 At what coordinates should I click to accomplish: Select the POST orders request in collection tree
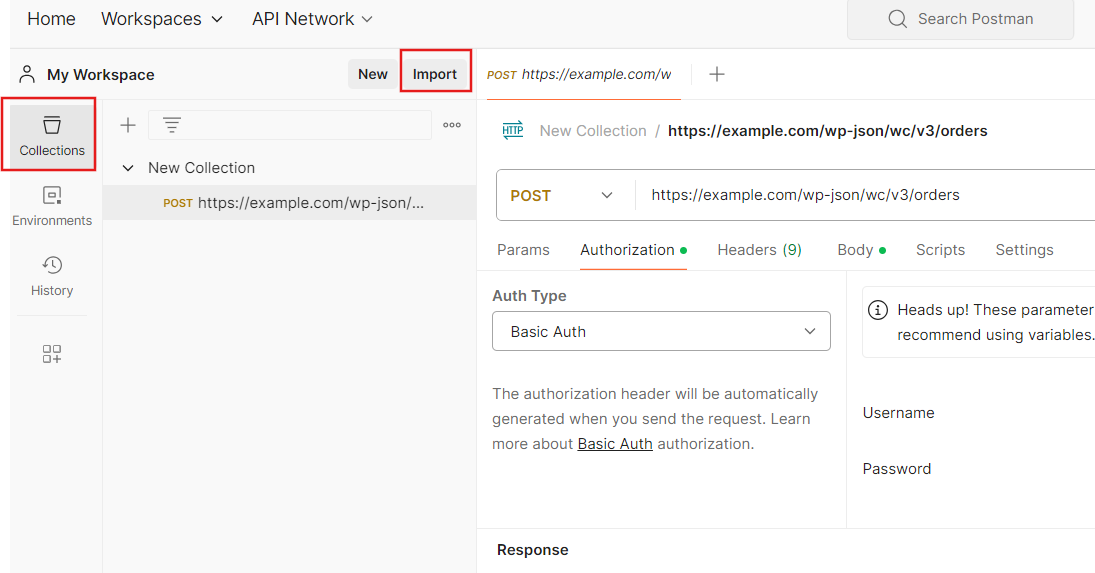(x=289, y=203)
